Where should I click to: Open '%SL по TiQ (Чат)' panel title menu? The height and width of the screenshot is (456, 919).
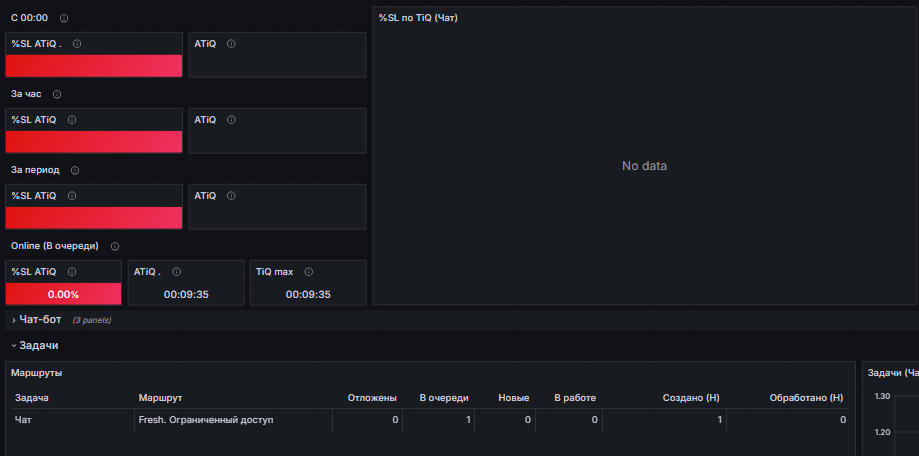point(418,18)
